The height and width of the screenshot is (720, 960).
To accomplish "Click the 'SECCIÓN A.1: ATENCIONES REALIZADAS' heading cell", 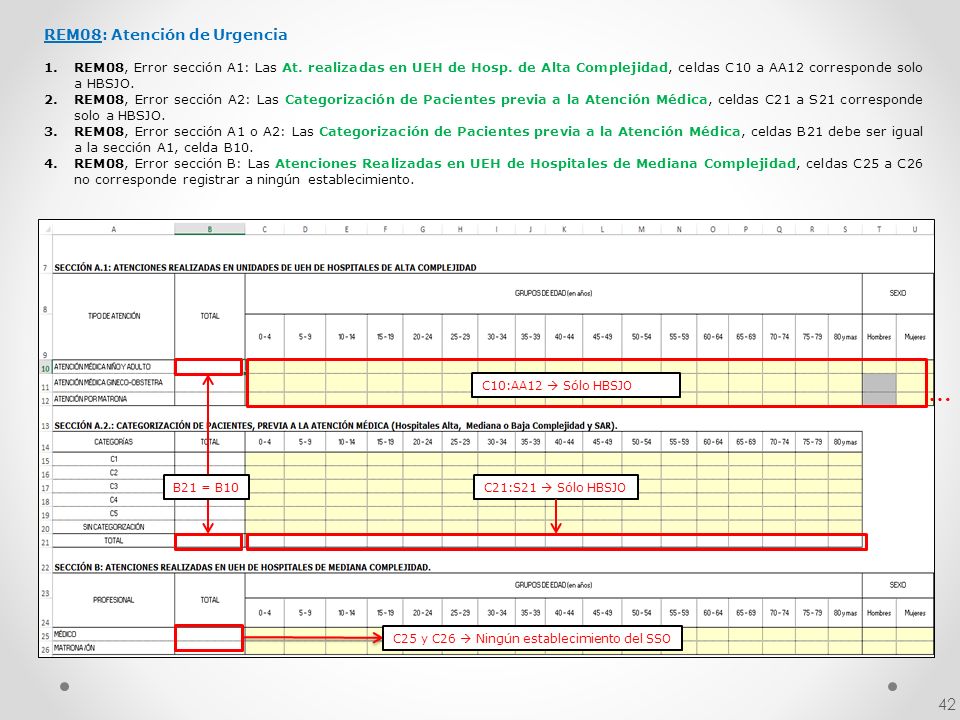I will point(265,268).
